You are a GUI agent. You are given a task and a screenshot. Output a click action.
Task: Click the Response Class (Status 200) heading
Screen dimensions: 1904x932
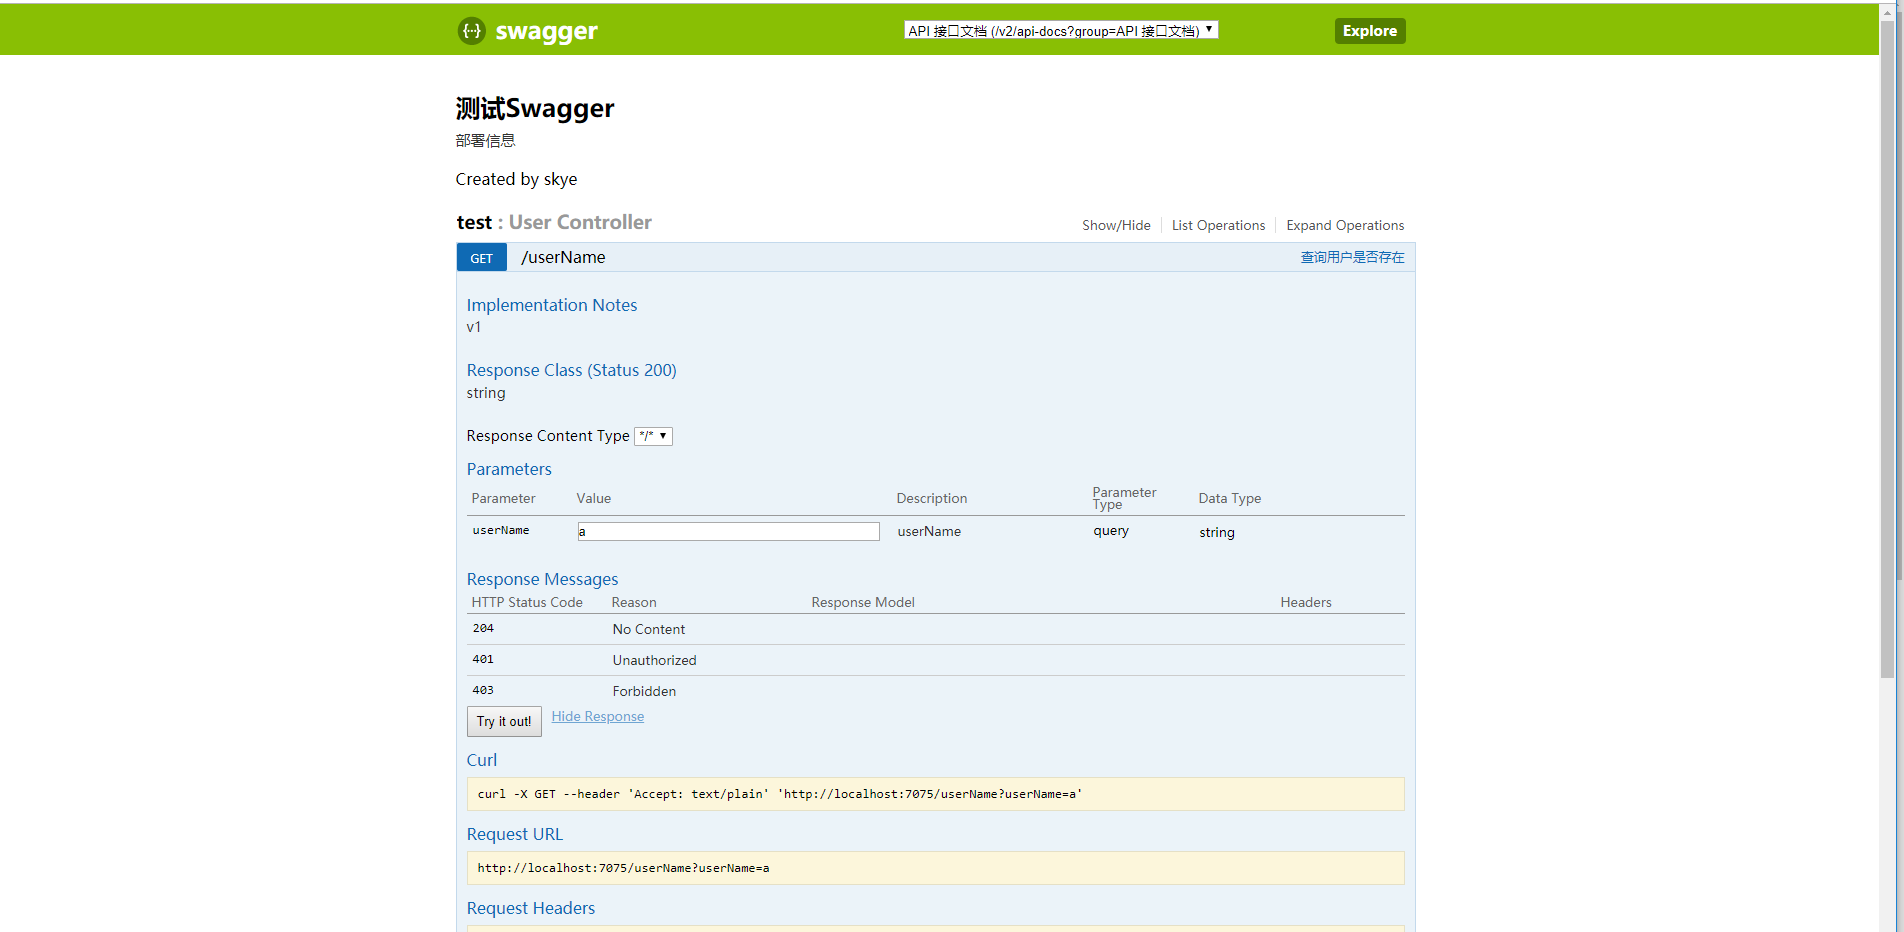[571, 370]
